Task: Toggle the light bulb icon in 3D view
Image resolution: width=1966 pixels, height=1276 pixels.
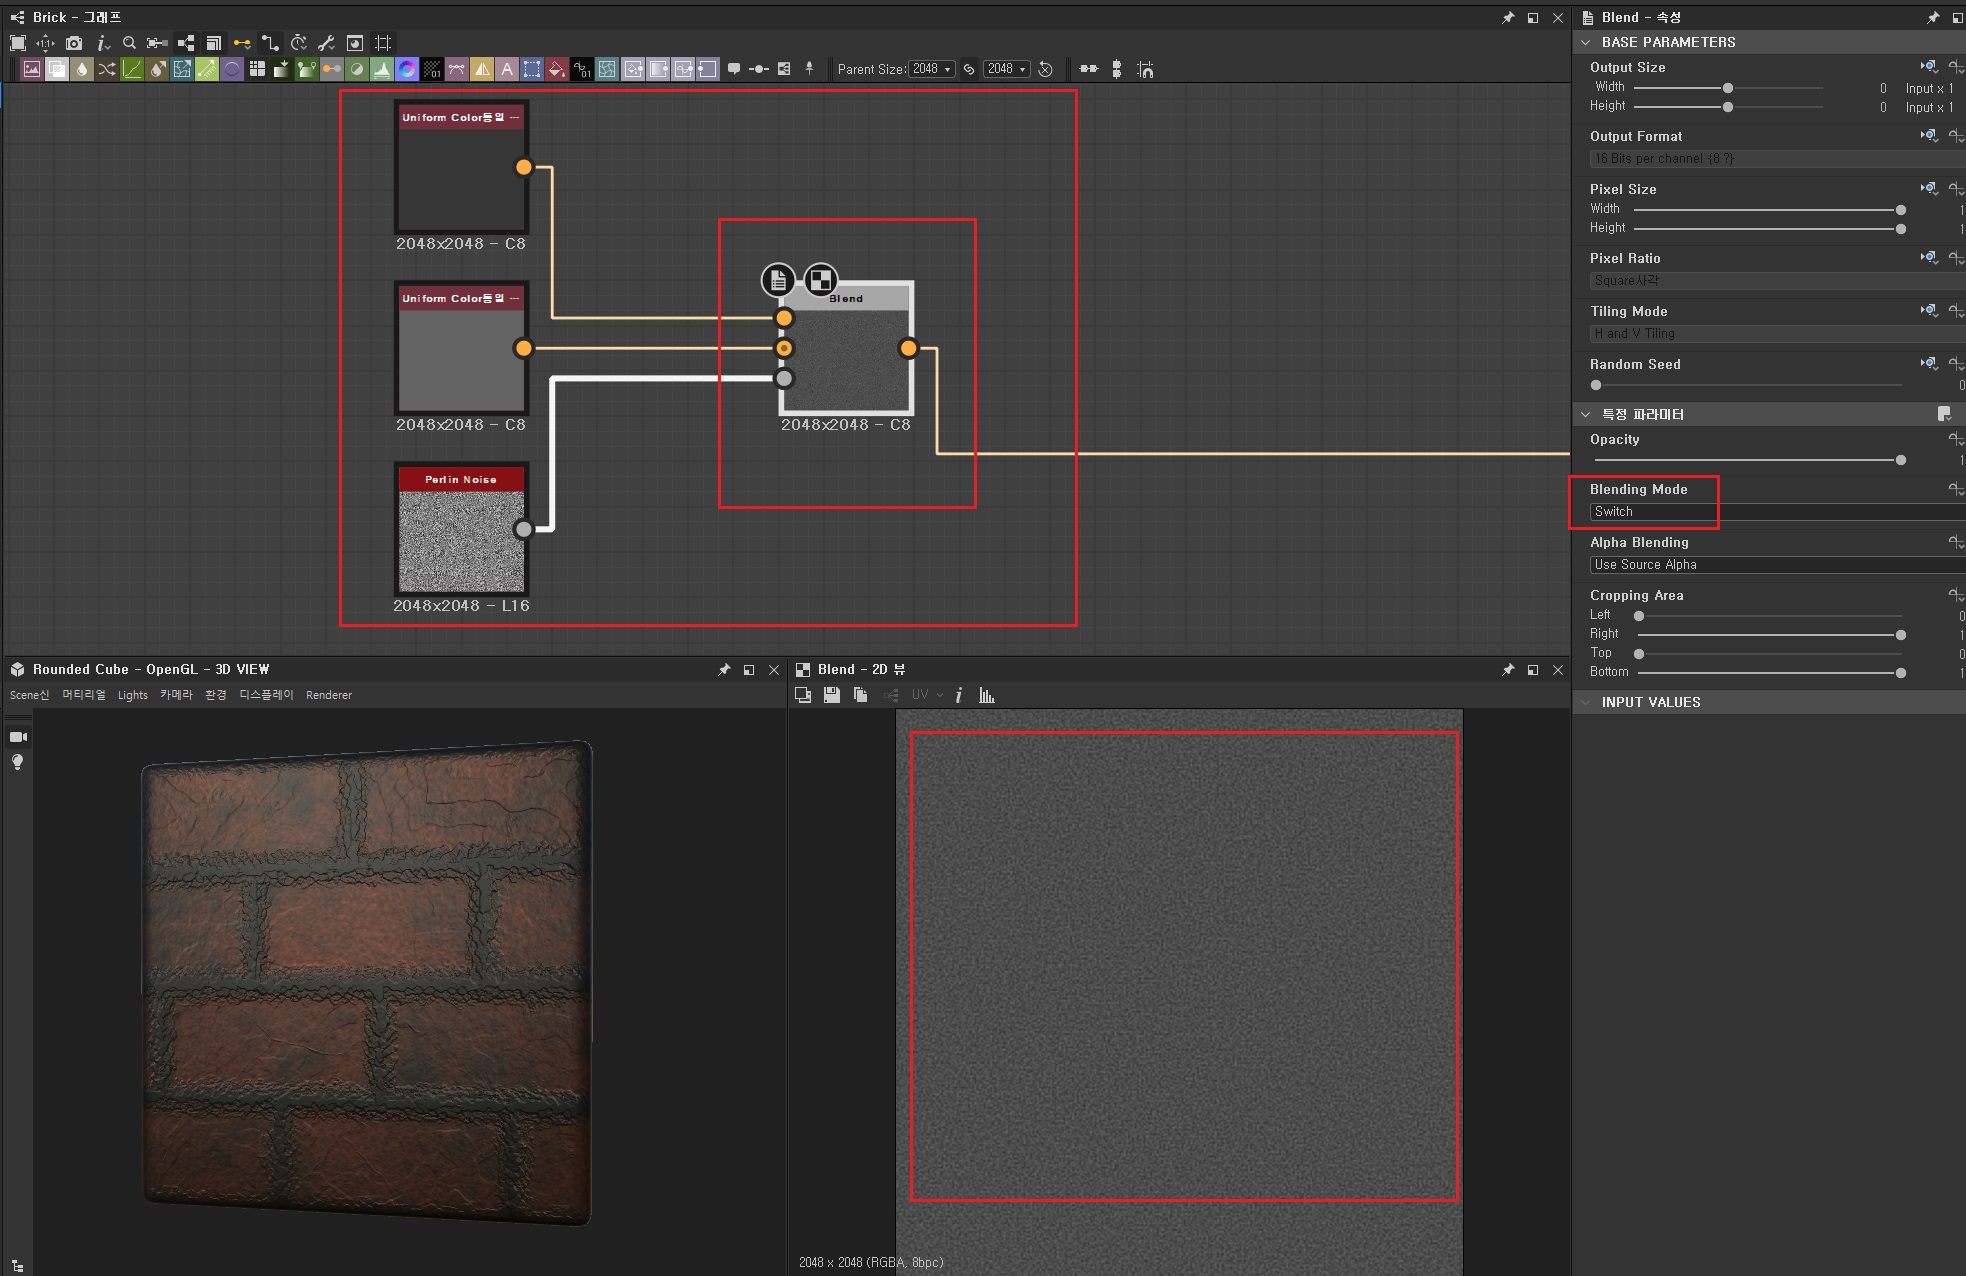Action: [x=18, y=762]
